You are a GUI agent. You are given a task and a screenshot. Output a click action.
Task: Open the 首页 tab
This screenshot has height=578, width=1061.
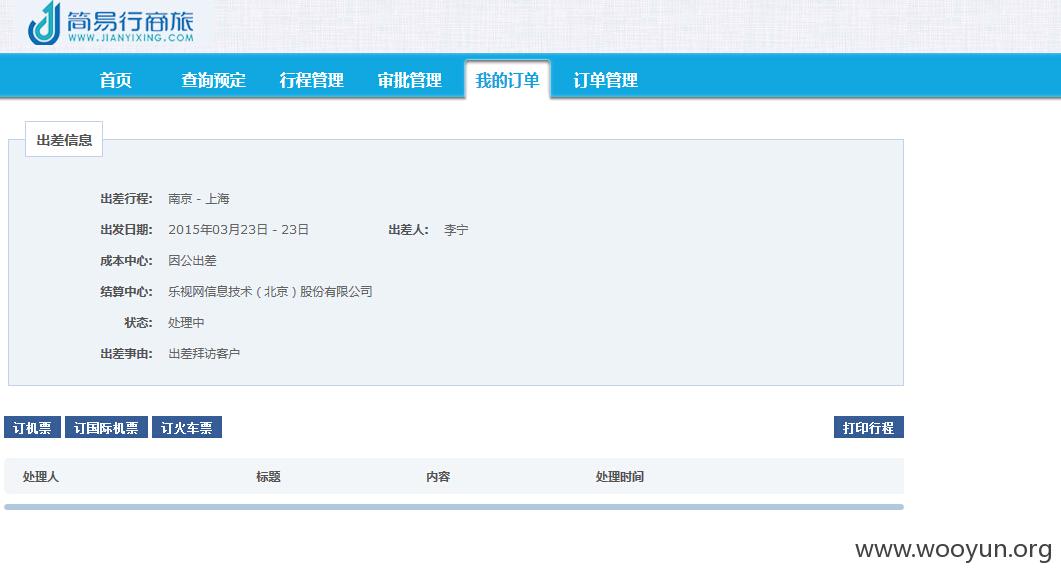pyautogui.click(x=116, y=80)
